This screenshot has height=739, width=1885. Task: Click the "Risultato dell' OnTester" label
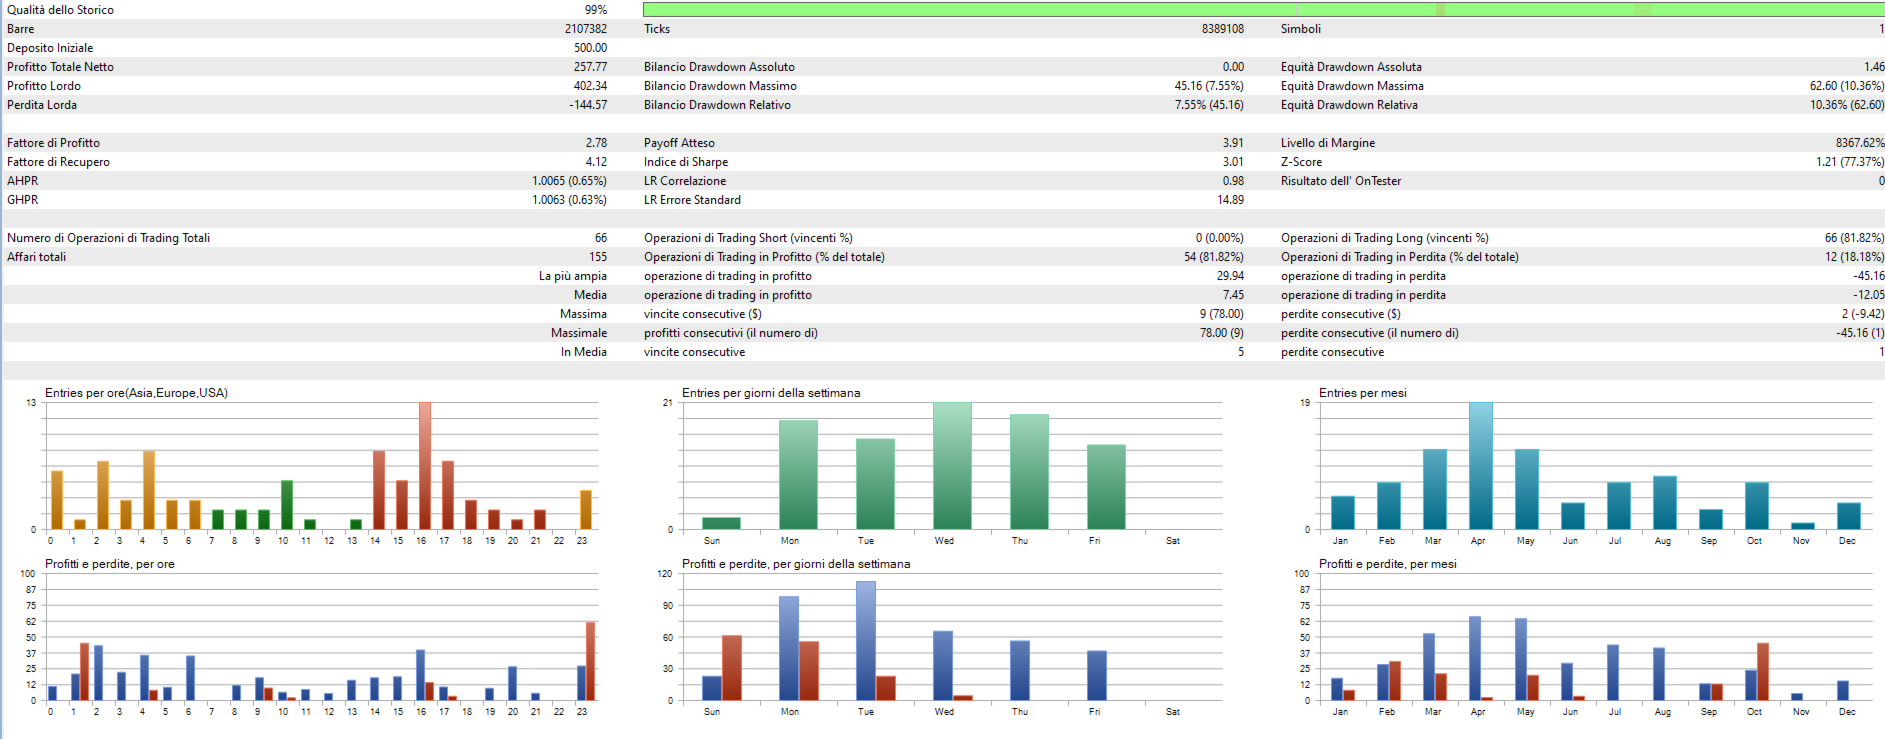pos(1341,181)
